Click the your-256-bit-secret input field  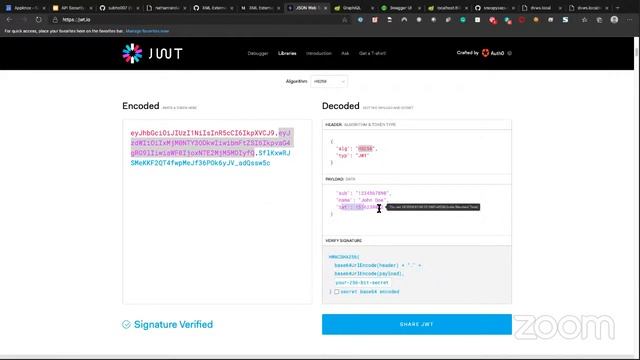click(362, 282)
